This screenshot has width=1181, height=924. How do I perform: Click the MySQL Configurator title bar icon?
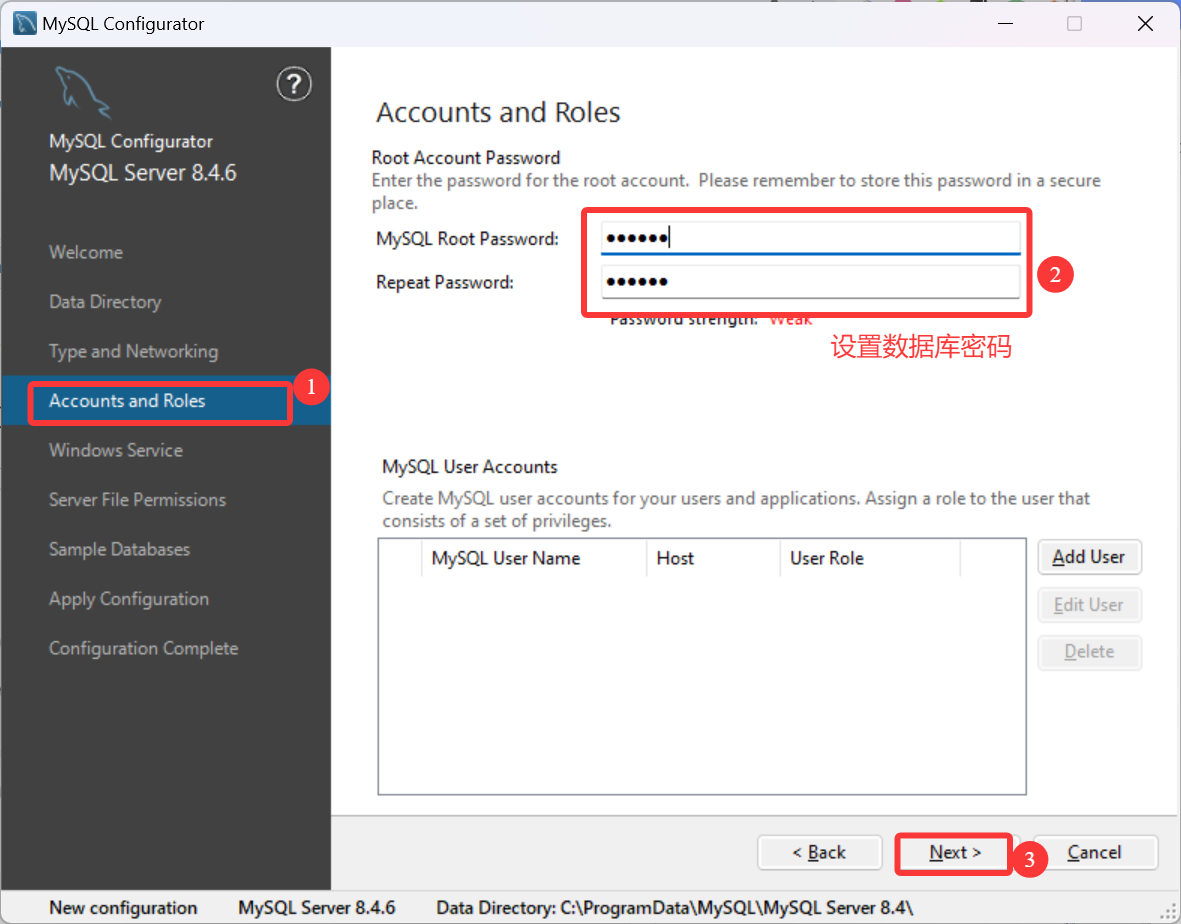tap(24, 23)
